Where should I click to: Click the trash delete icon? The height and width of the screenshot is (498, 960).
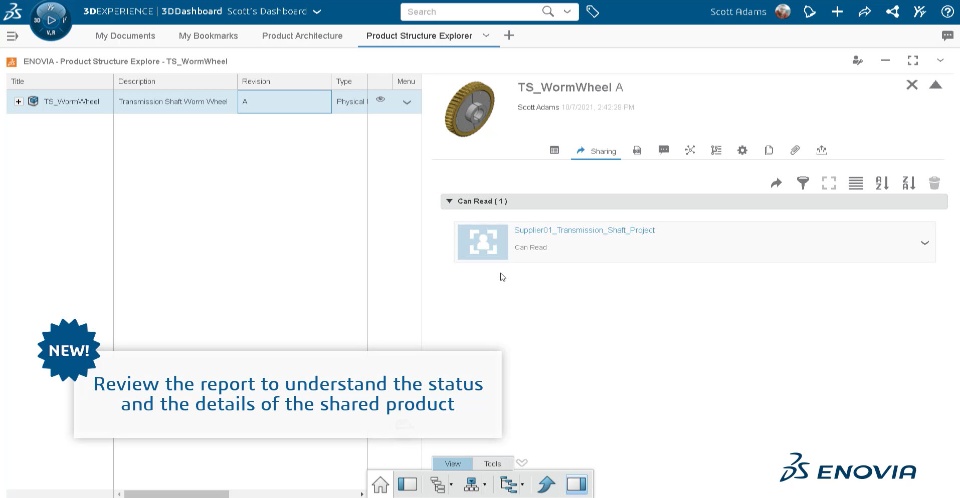(934, 183)
